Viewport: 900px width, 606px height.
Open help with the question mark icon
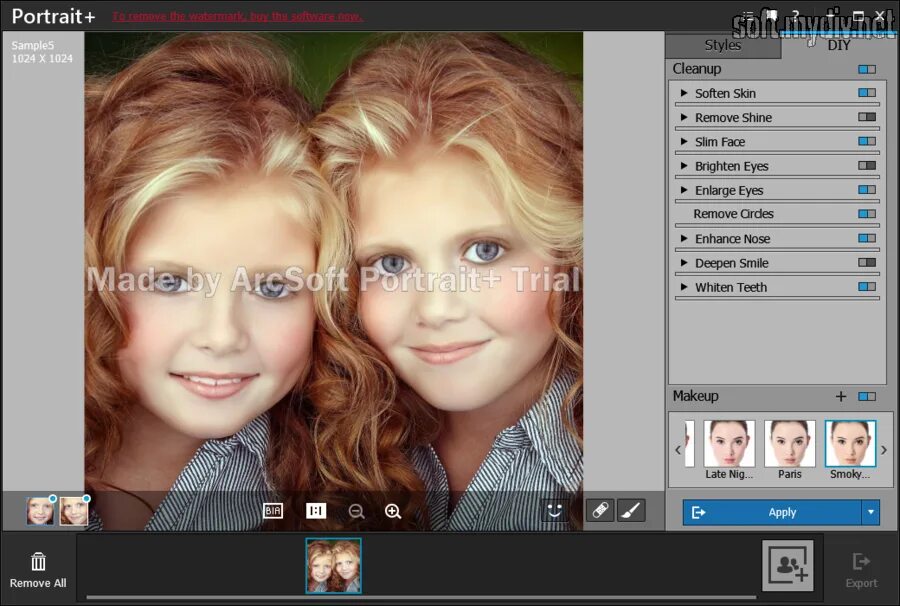[796, 15]
